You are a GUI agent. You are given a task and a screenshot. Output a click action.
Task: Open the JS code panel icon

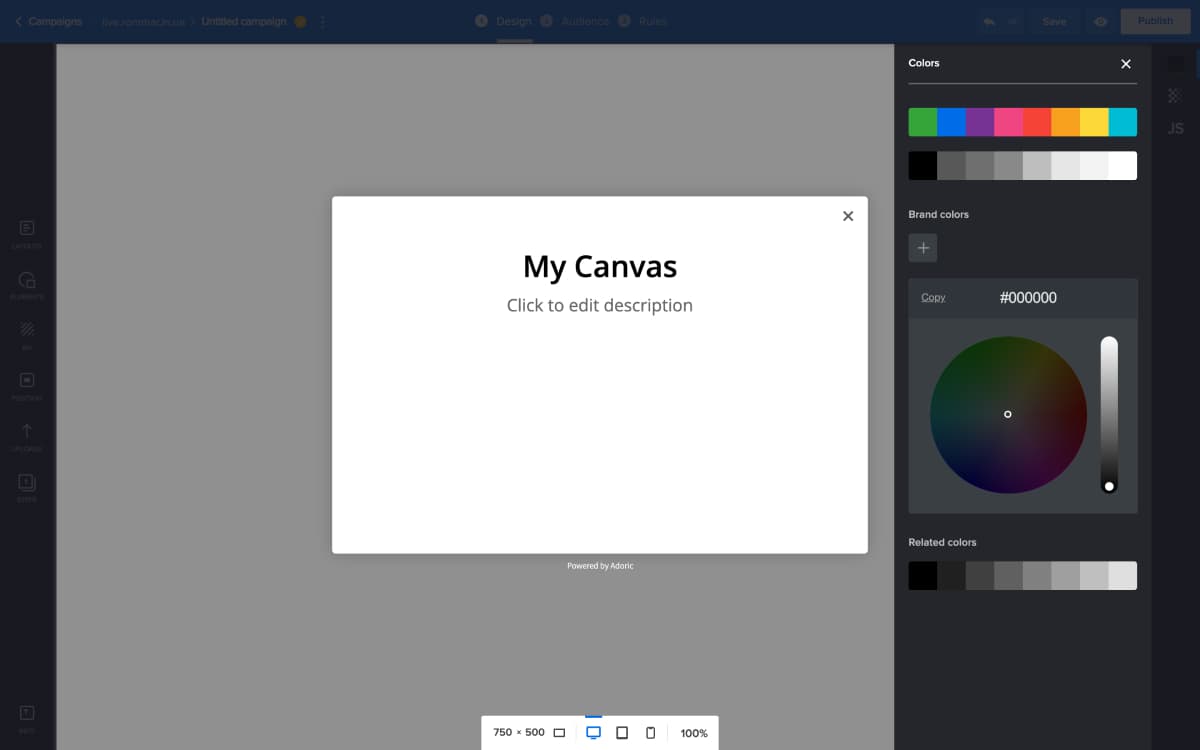(x=1176, y=129)
